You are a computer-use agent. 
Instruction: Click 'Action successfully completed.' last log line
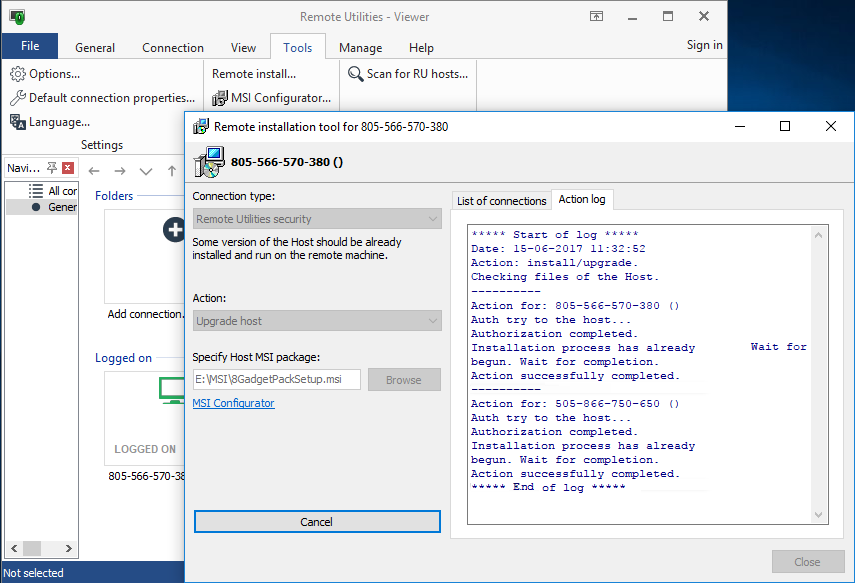[575, 473]
